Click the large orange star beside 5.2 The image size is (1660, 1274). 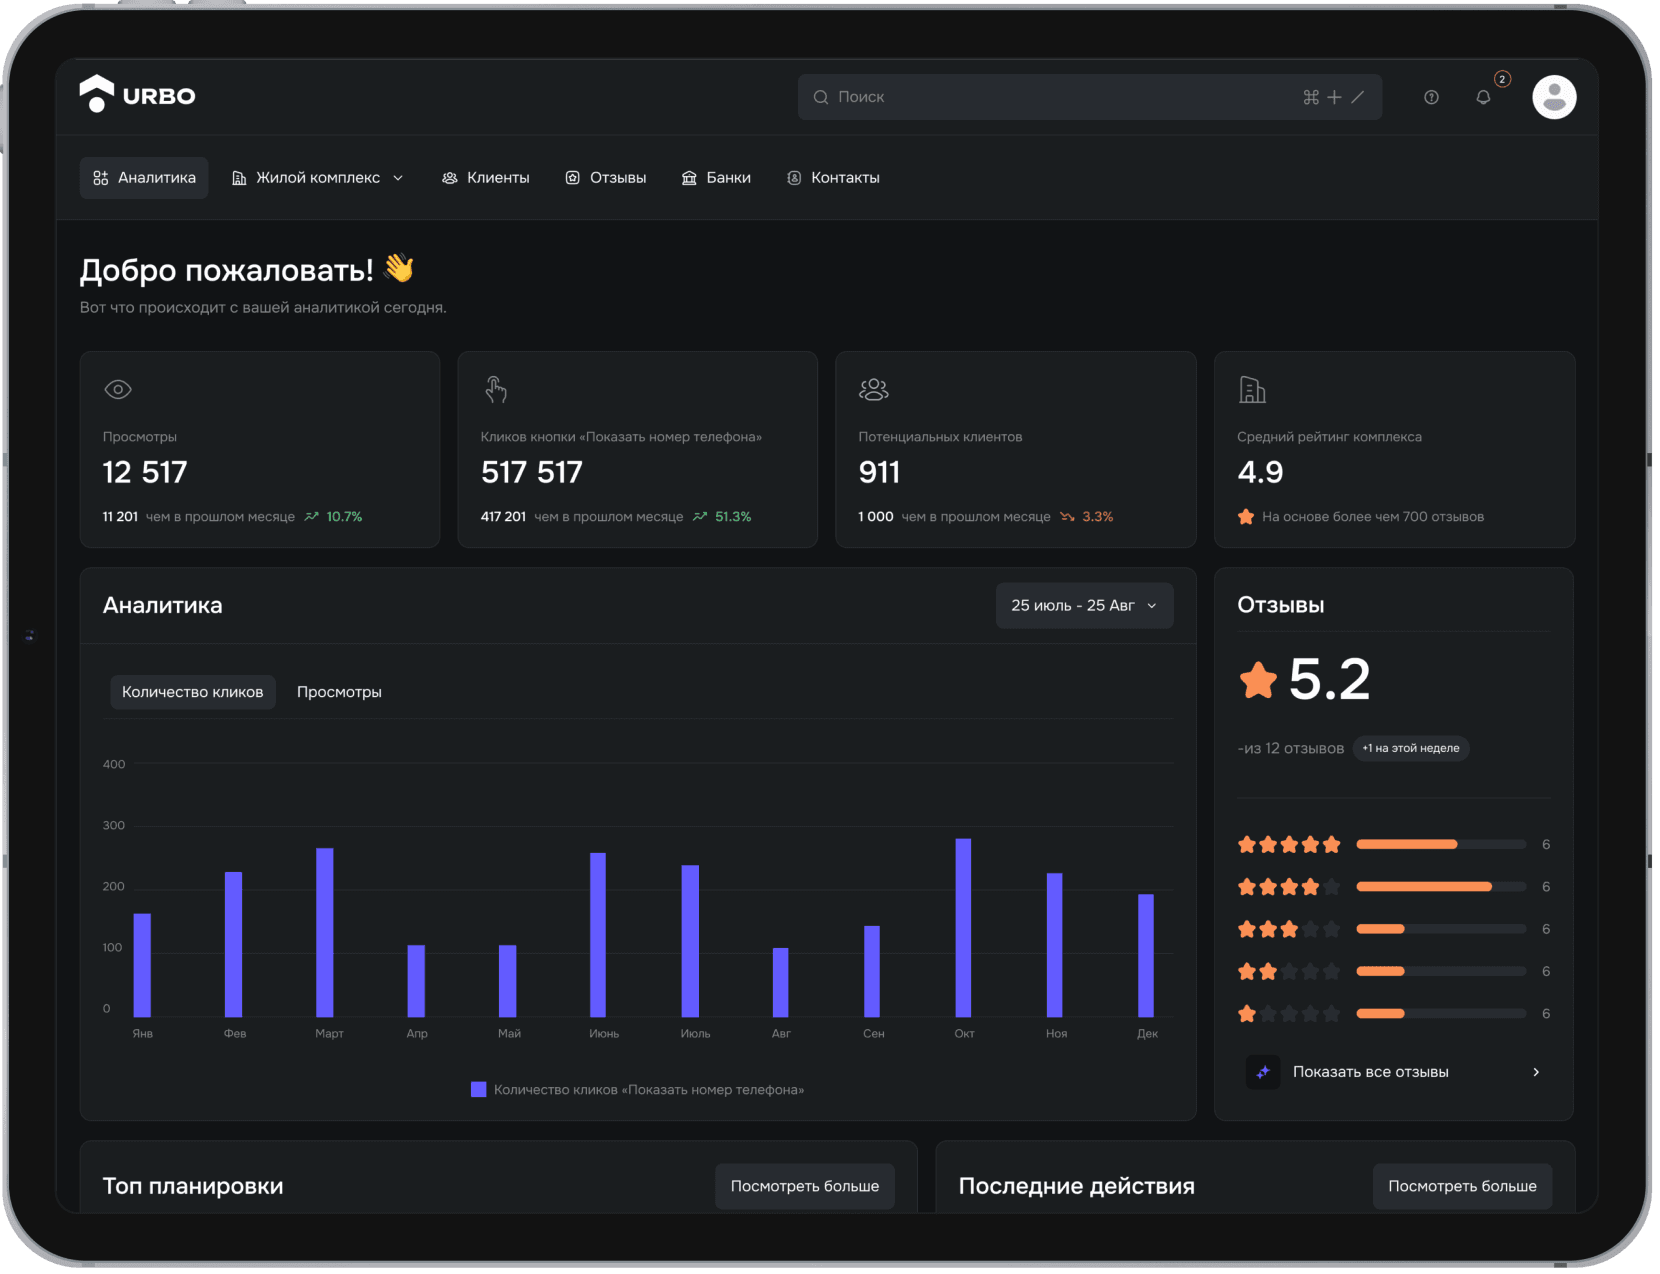tap(1258, 681)
